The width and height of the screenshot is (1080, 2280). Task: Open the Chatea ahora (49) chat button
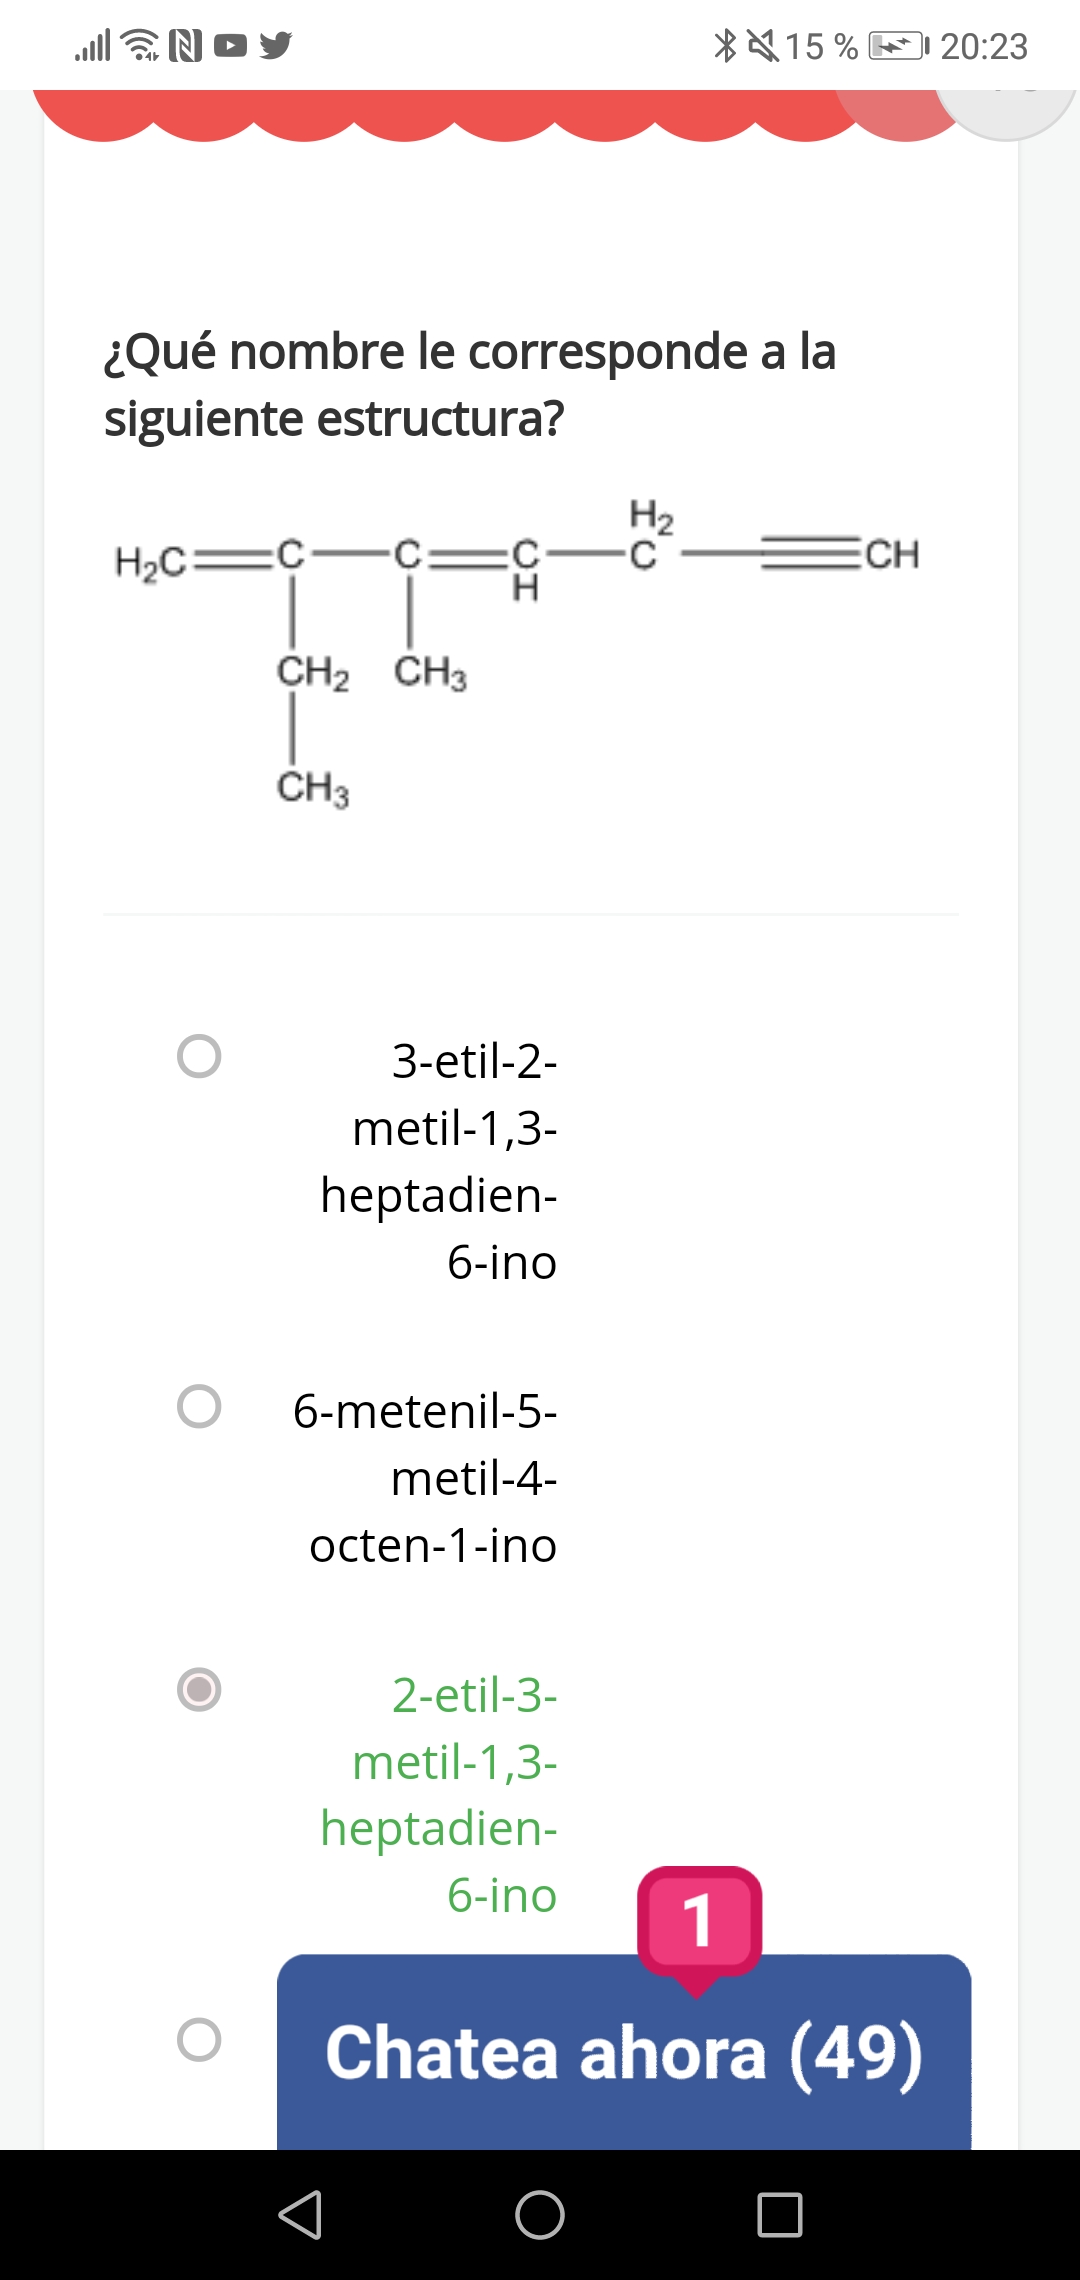(624, 2052)
